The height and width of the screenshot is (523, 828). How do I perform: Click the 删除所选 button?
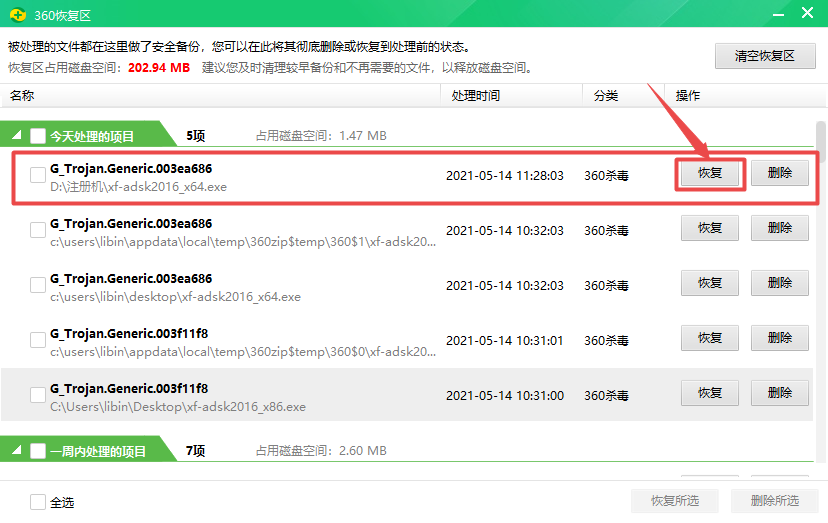click(x=774, y=501)
